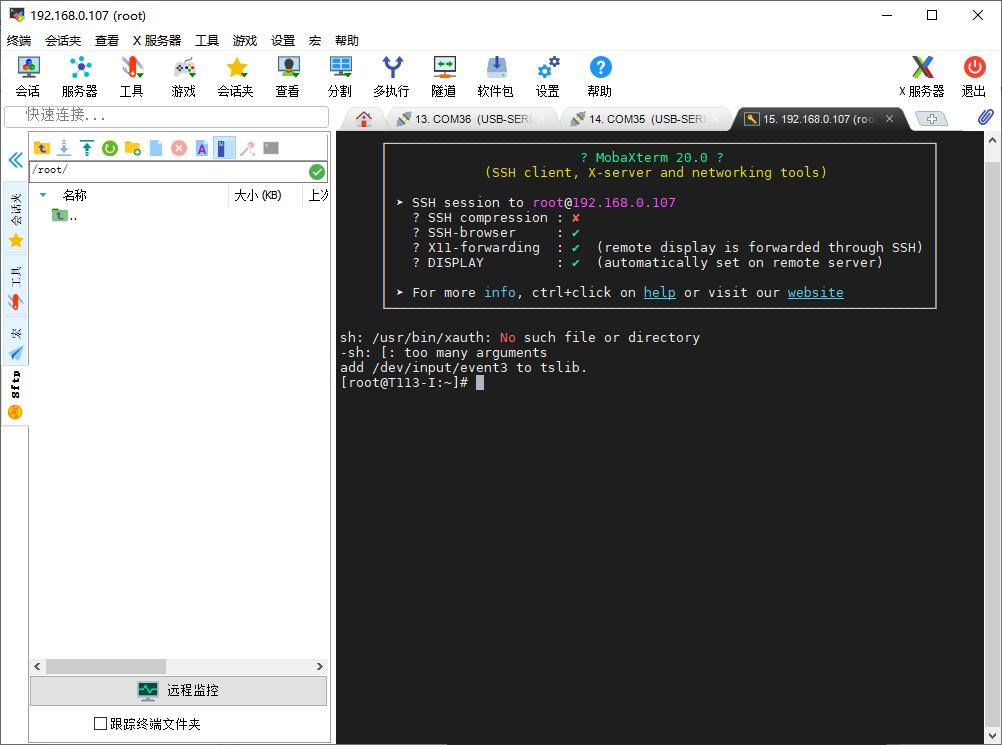The width and height of the screenshot is (1002, 745).
Task: Click the sort arrow beside 名称 column
Action: [43, 195]
